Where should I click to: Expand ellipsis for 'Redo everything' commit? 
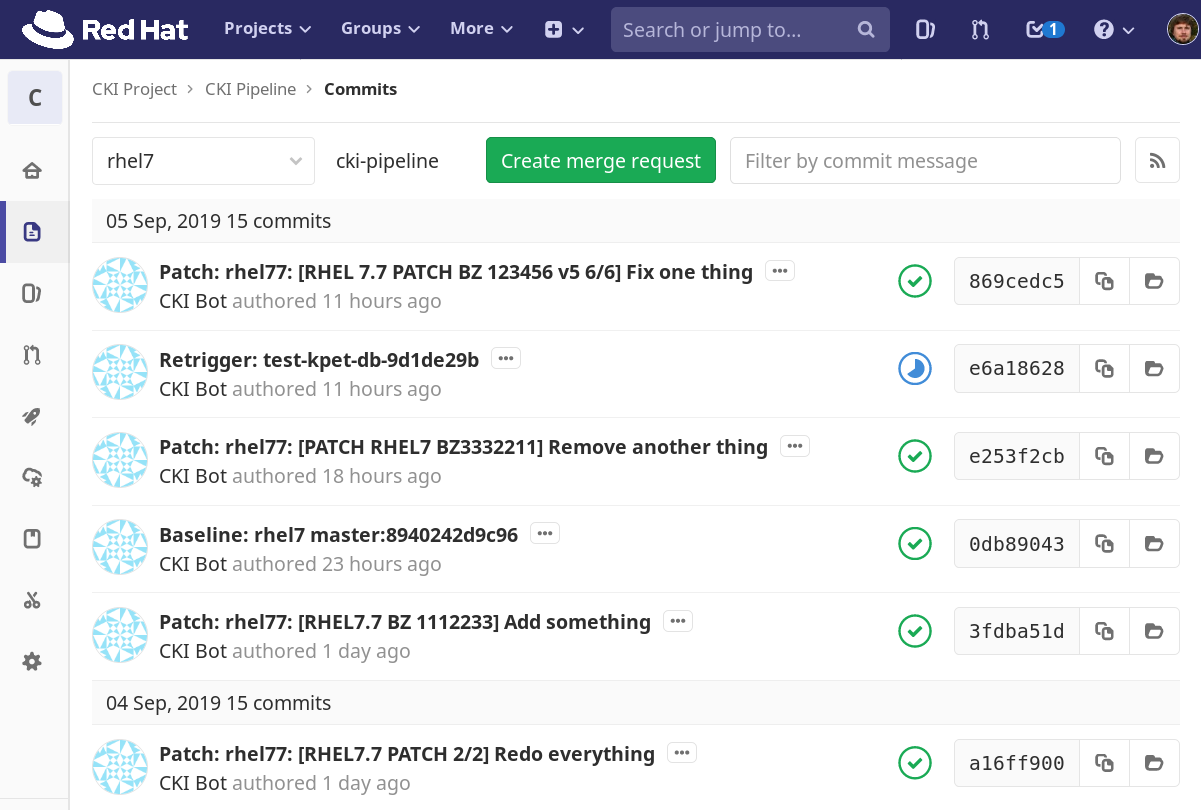682,752
